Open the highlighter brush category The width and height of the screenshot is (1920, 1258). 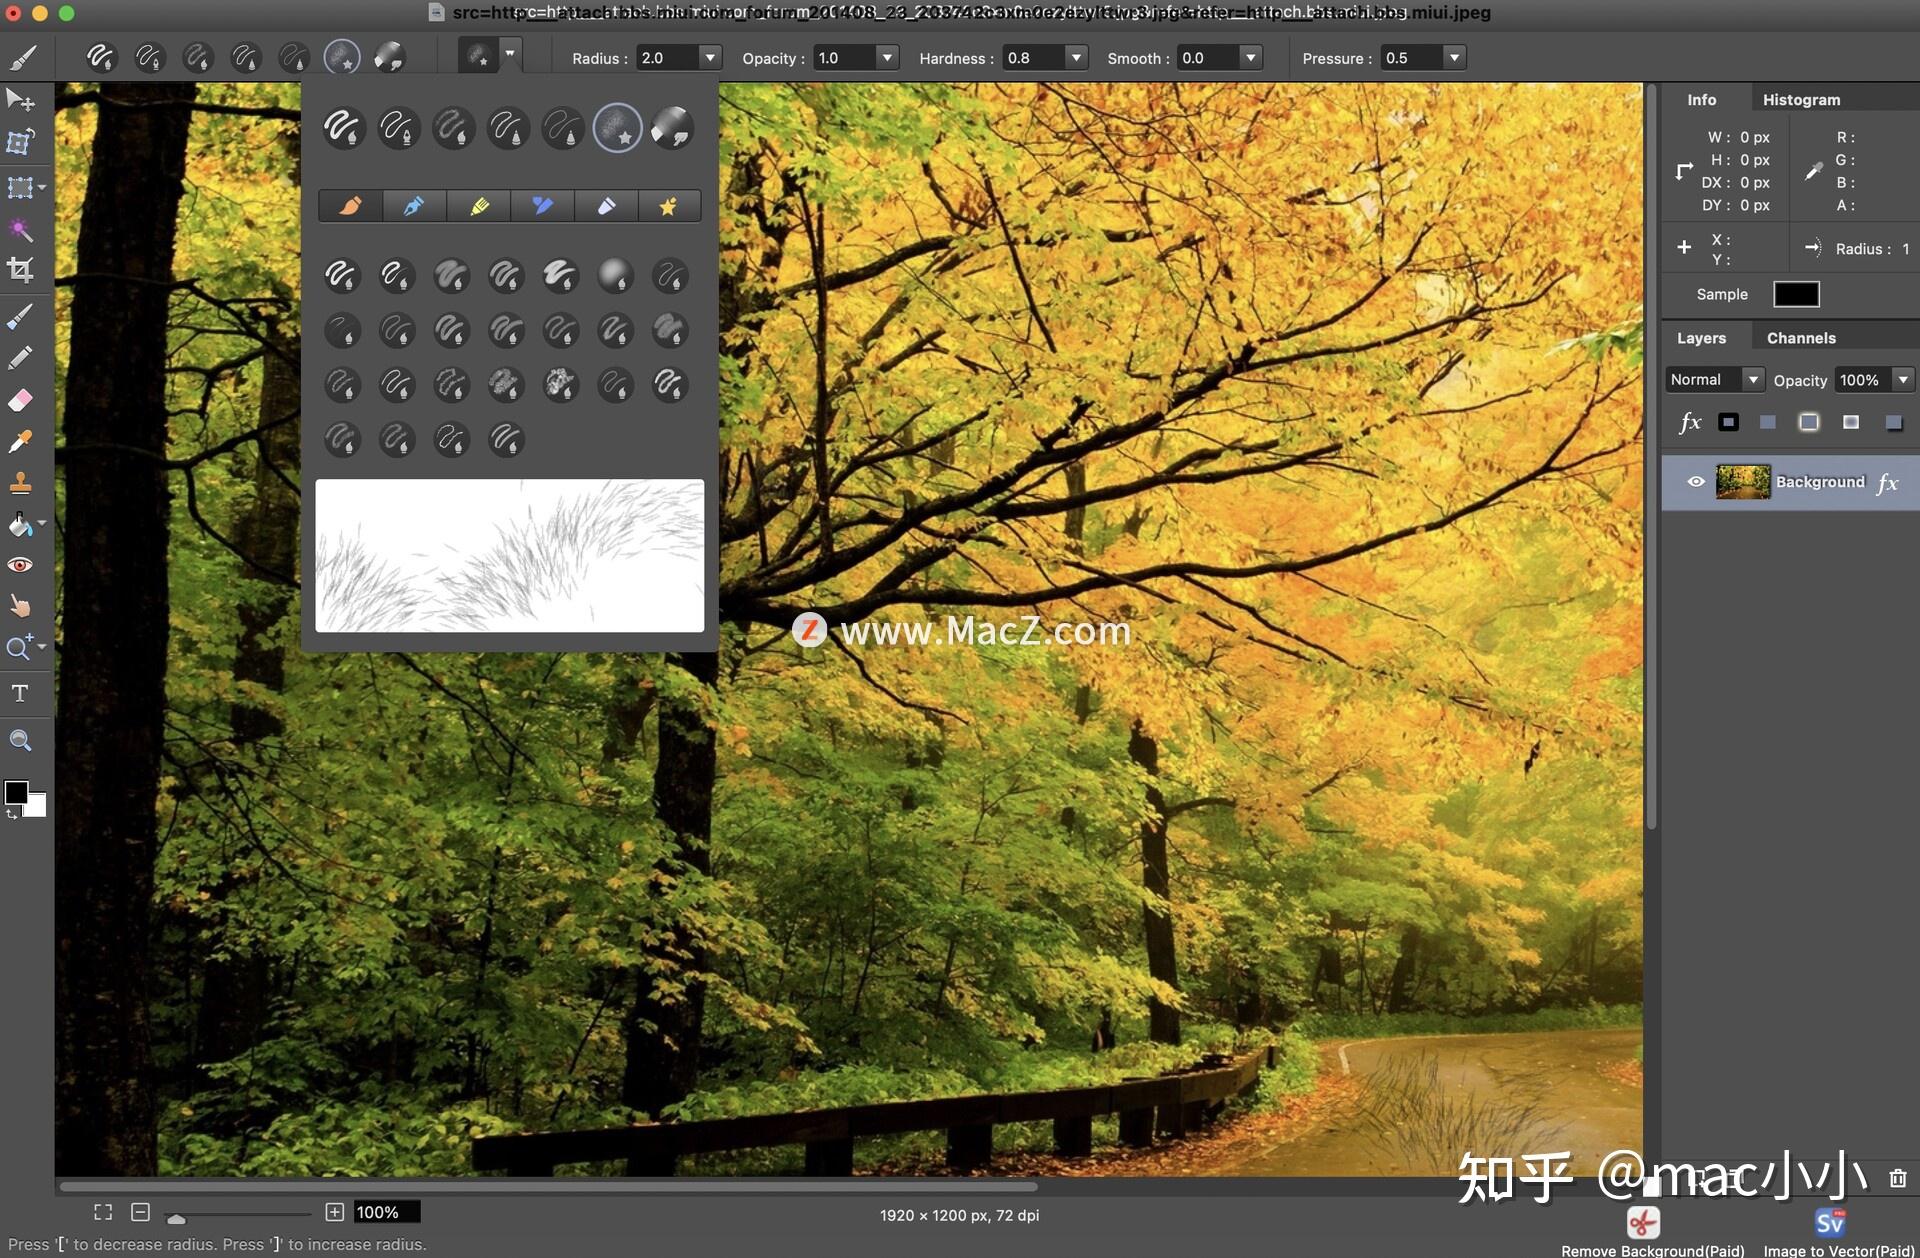point(478,205)
